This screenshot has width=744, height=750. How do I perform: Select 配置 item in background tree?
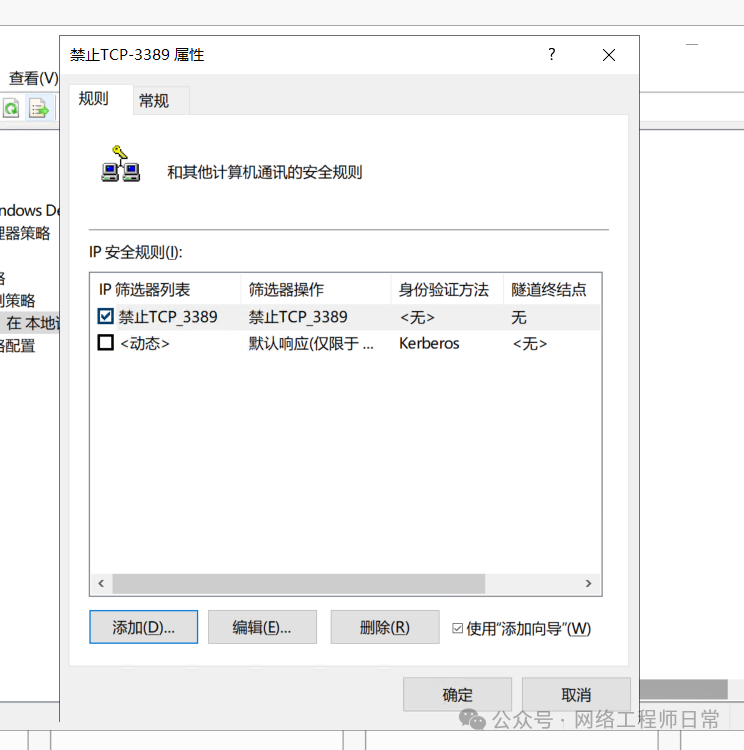coord(18,345)
